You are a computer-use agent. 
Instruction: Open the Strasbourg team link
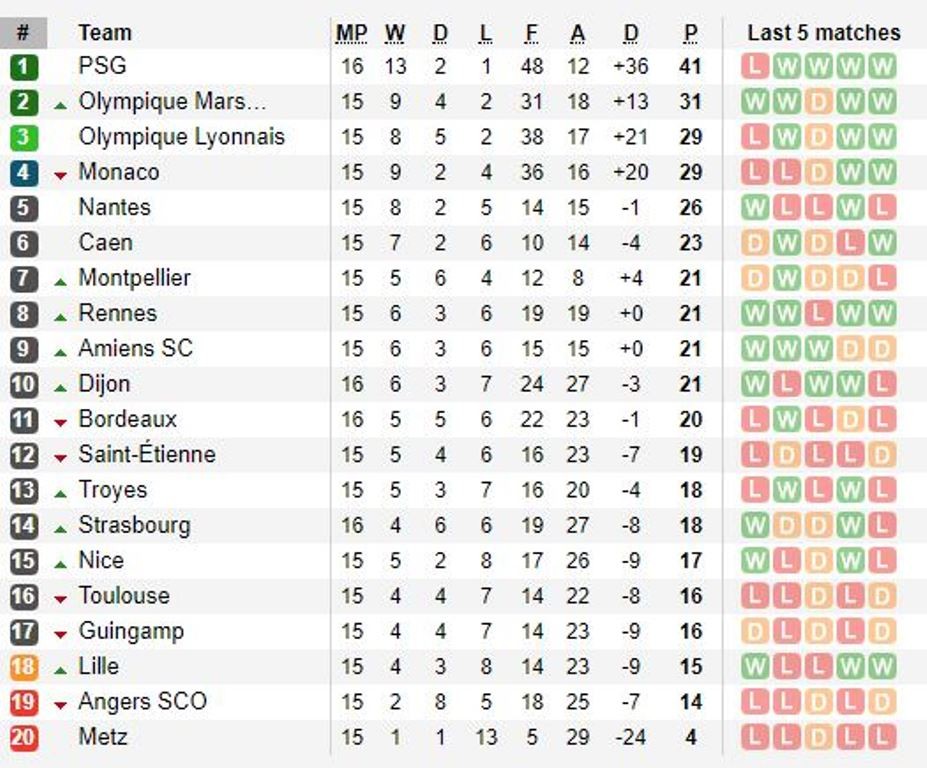134,525
